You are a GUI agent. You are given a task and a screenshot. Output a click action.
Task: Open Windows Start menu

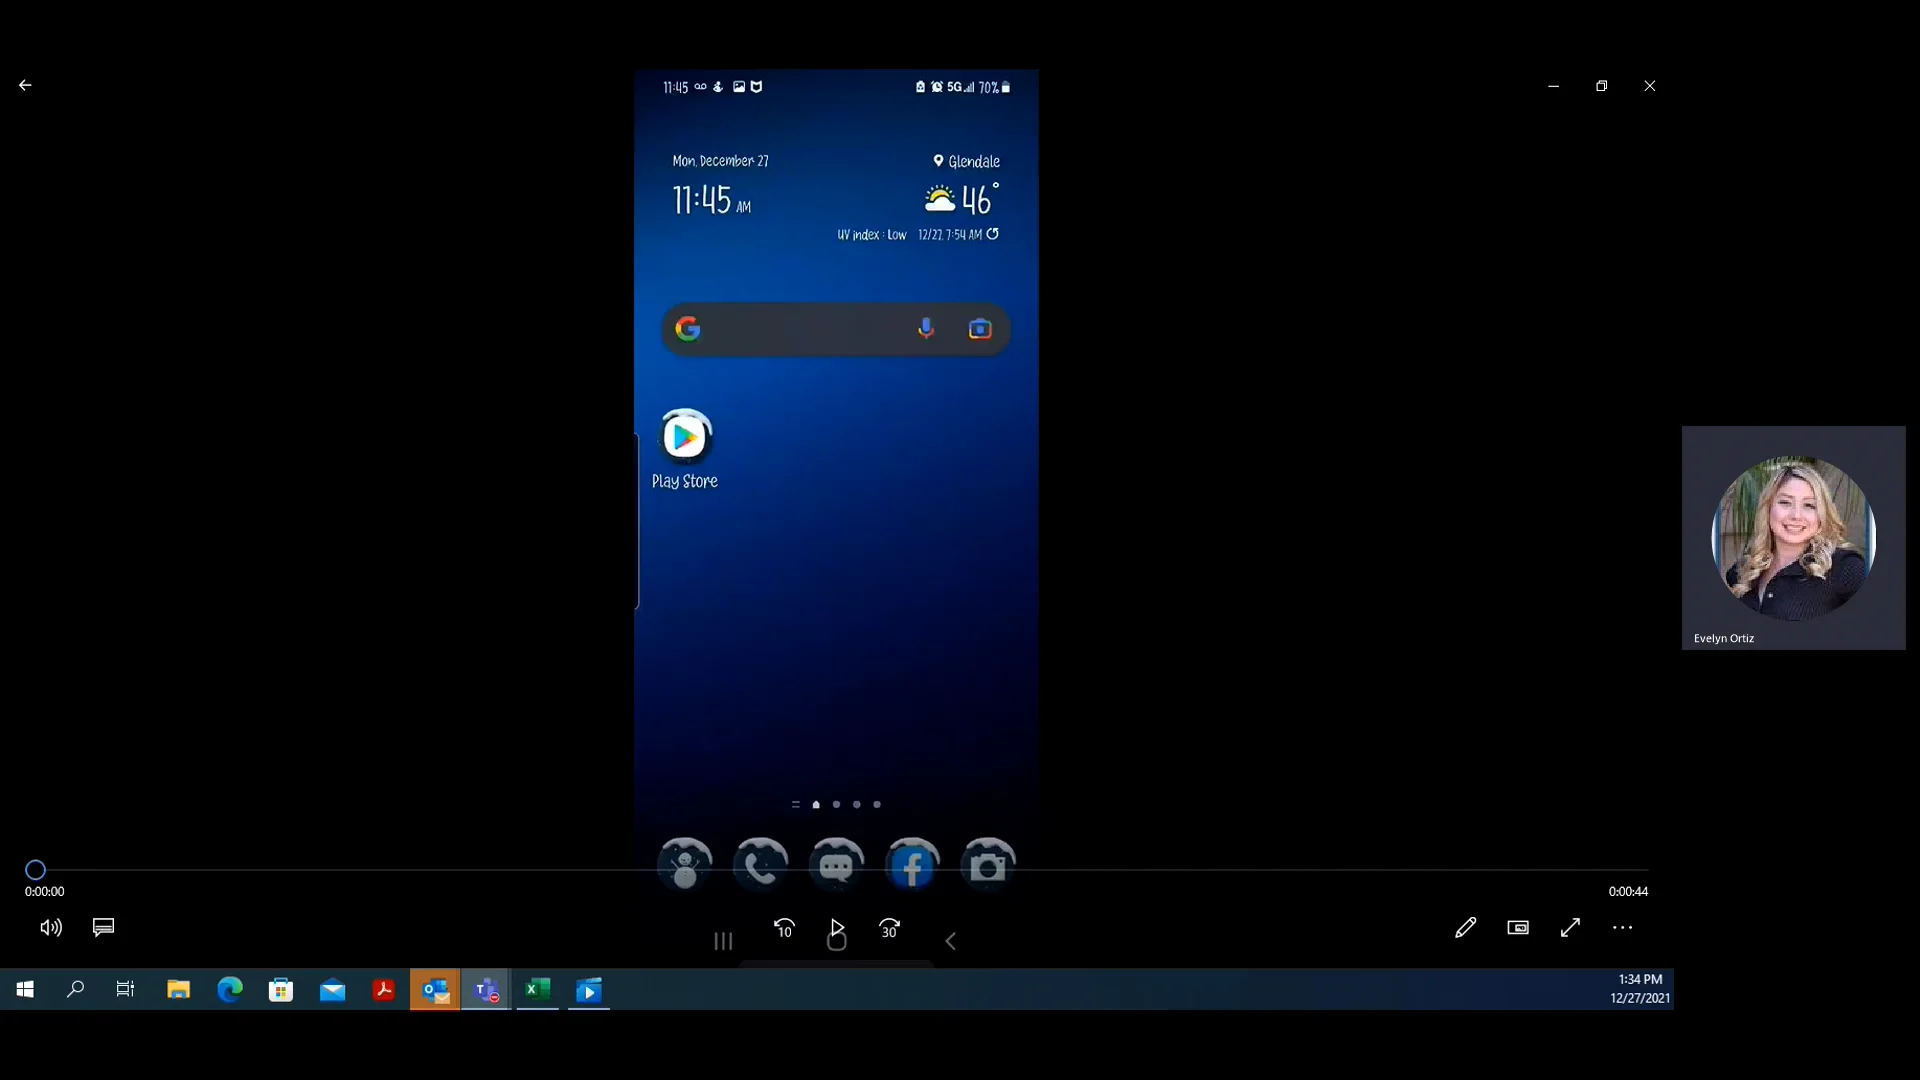(25, 990)
